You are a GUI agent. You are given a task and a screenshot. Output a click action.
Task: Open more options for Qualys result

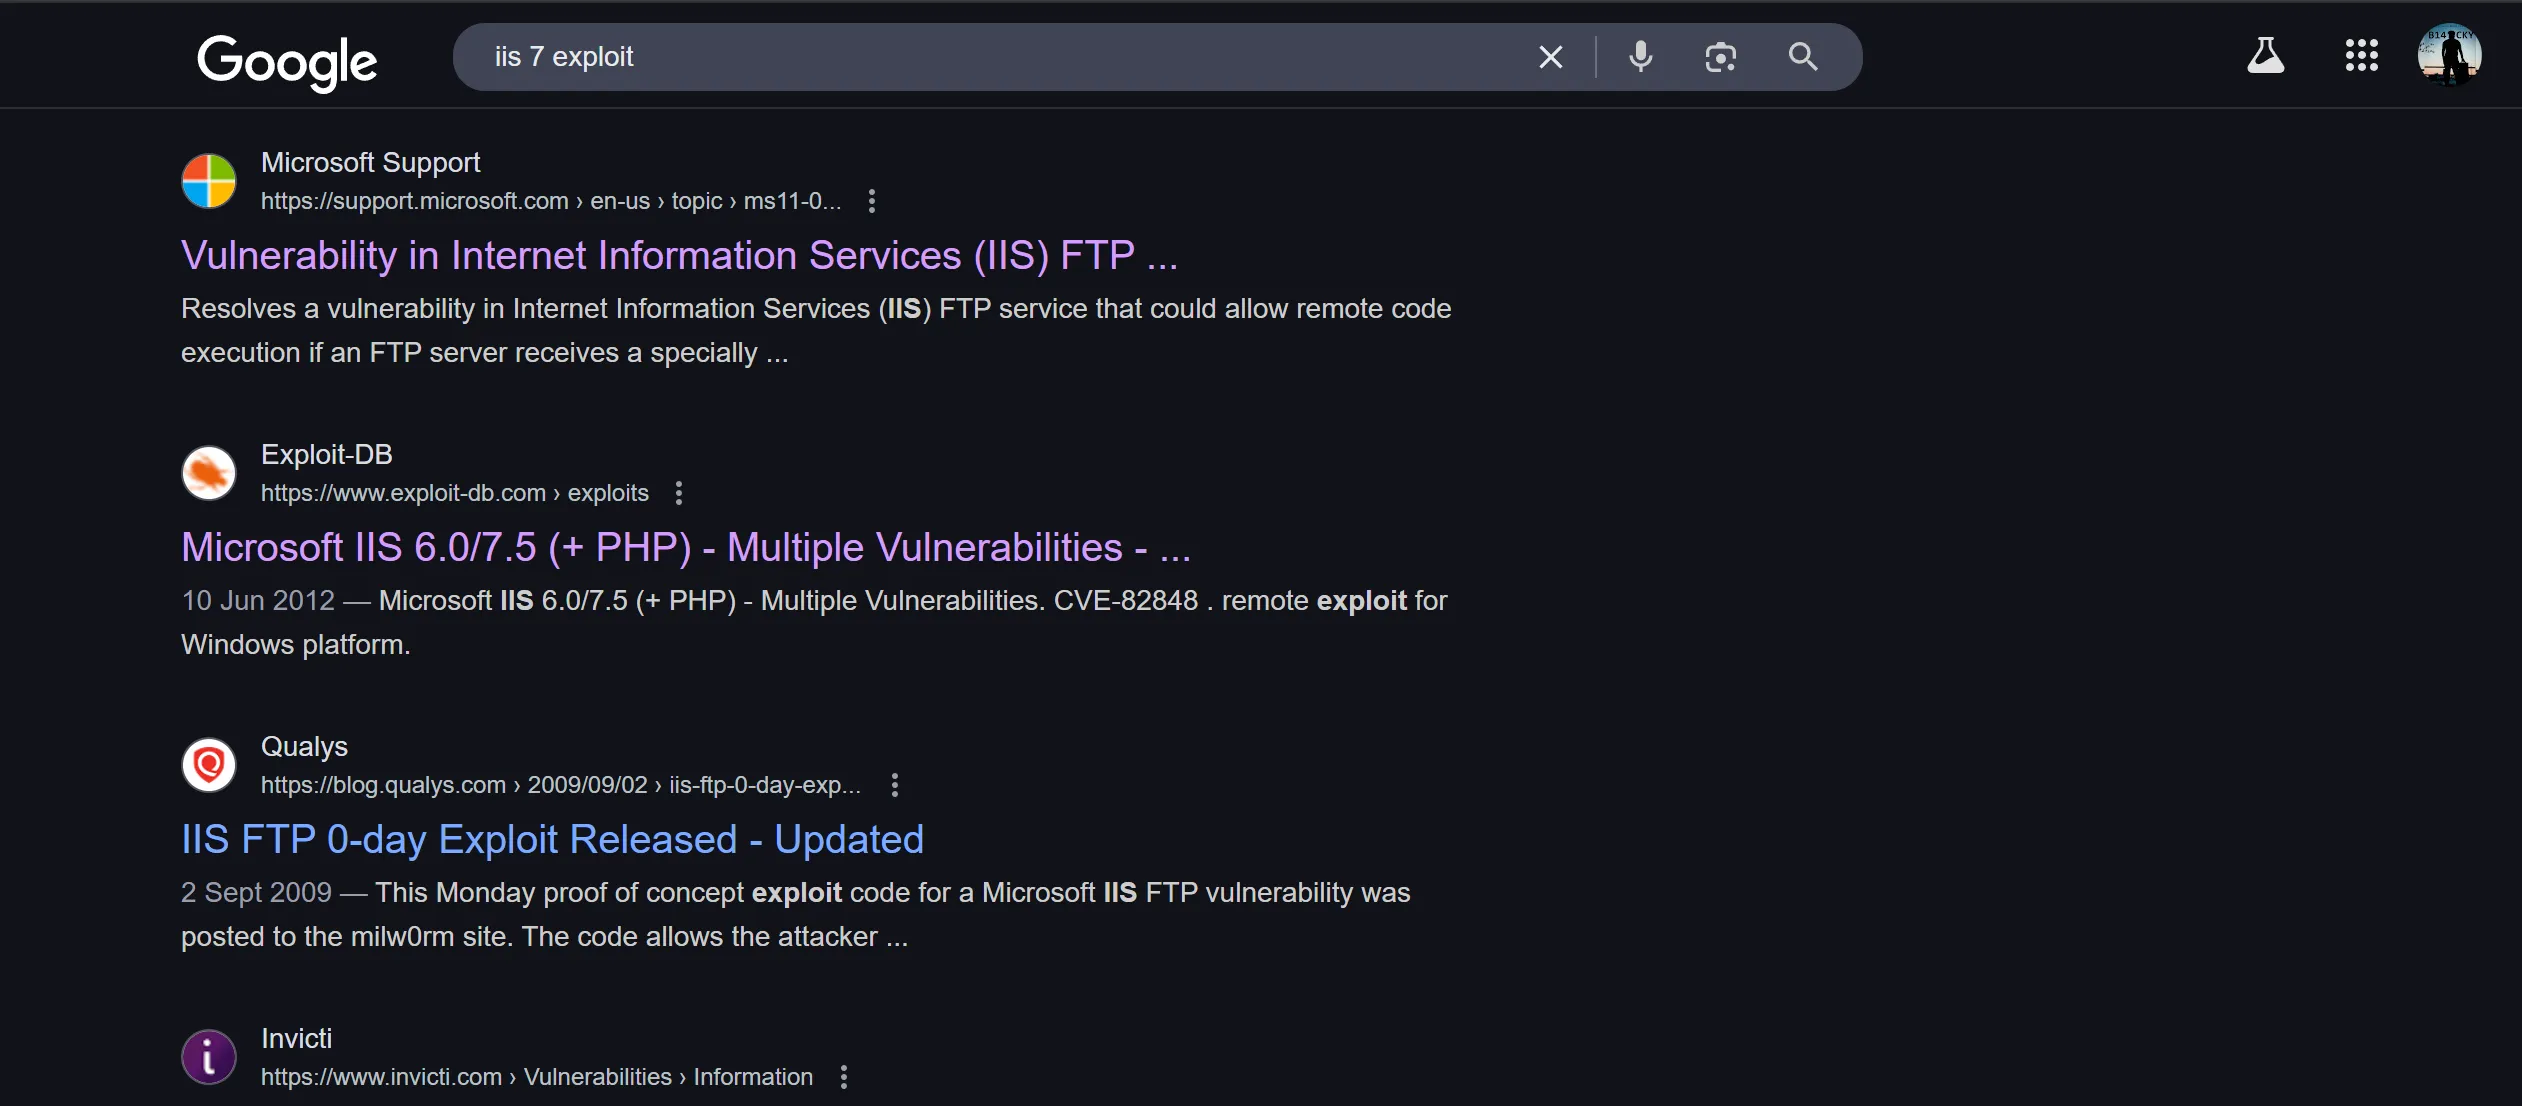[895, 785]
